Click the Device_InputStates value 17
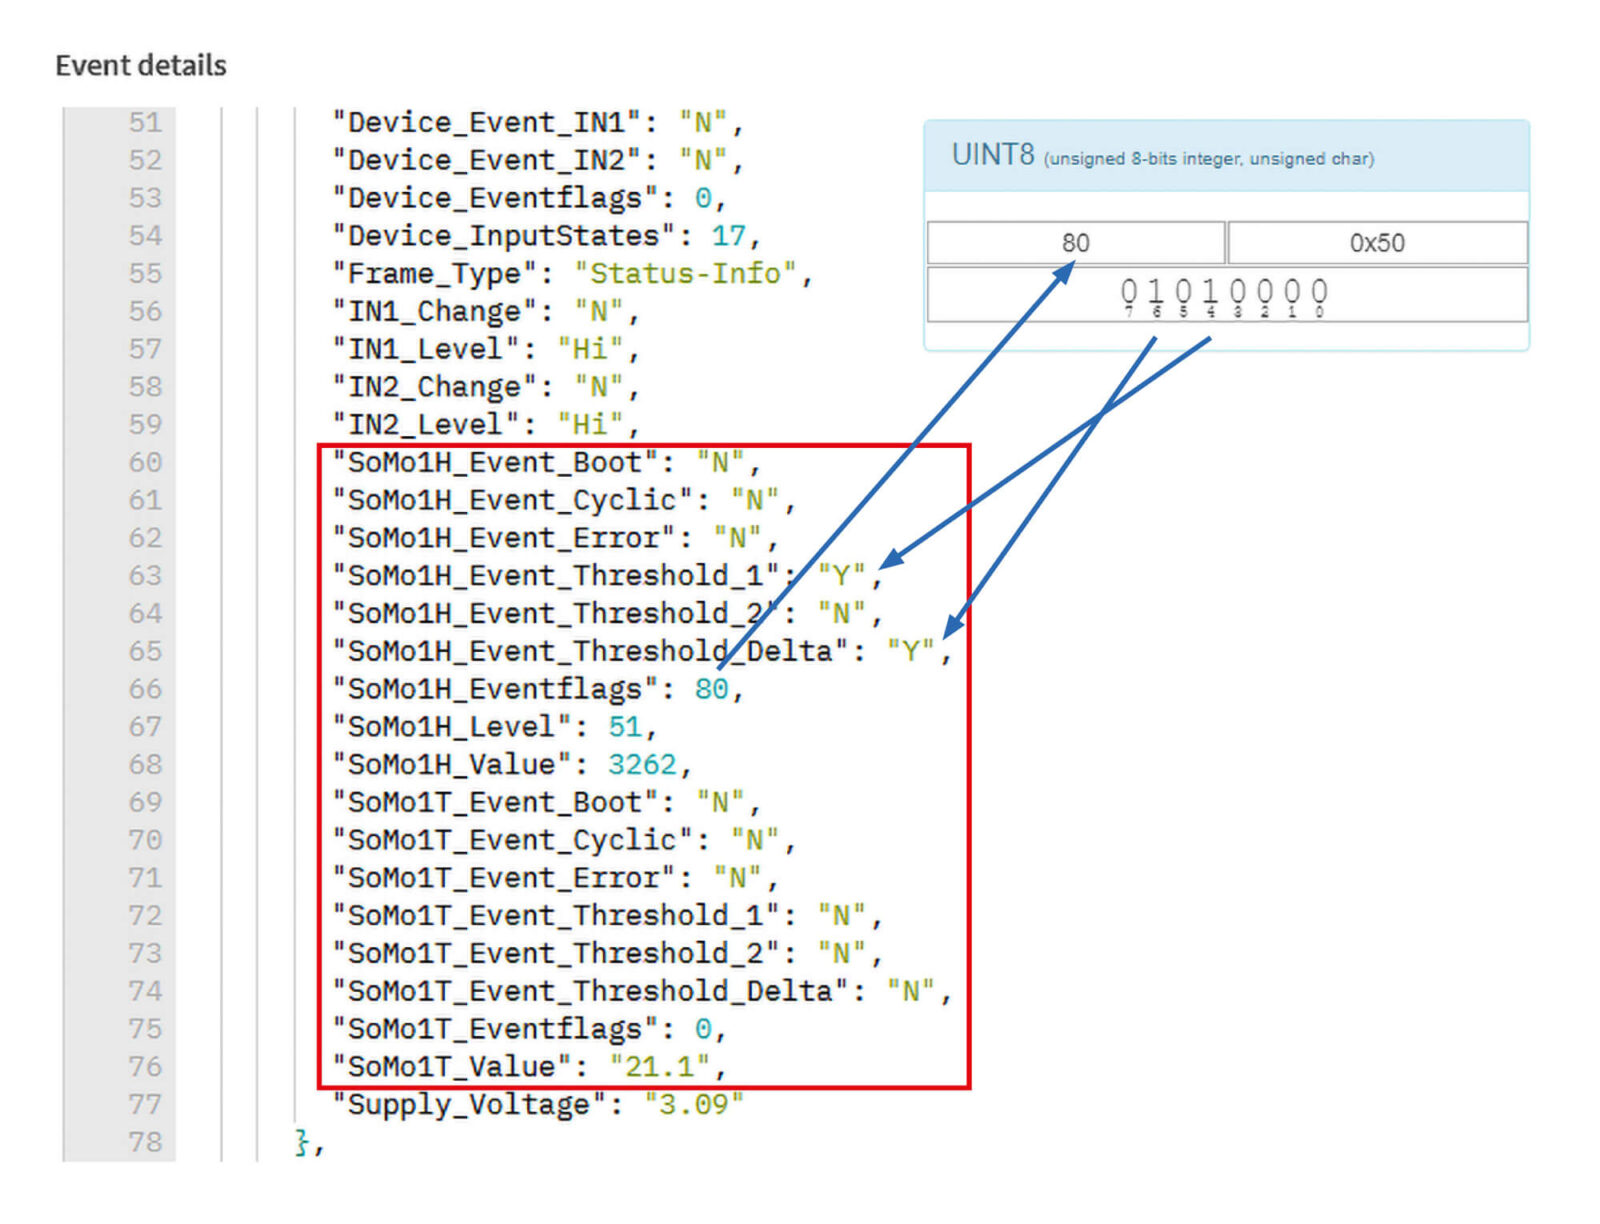The image size is (1600, 1224). 728,236
